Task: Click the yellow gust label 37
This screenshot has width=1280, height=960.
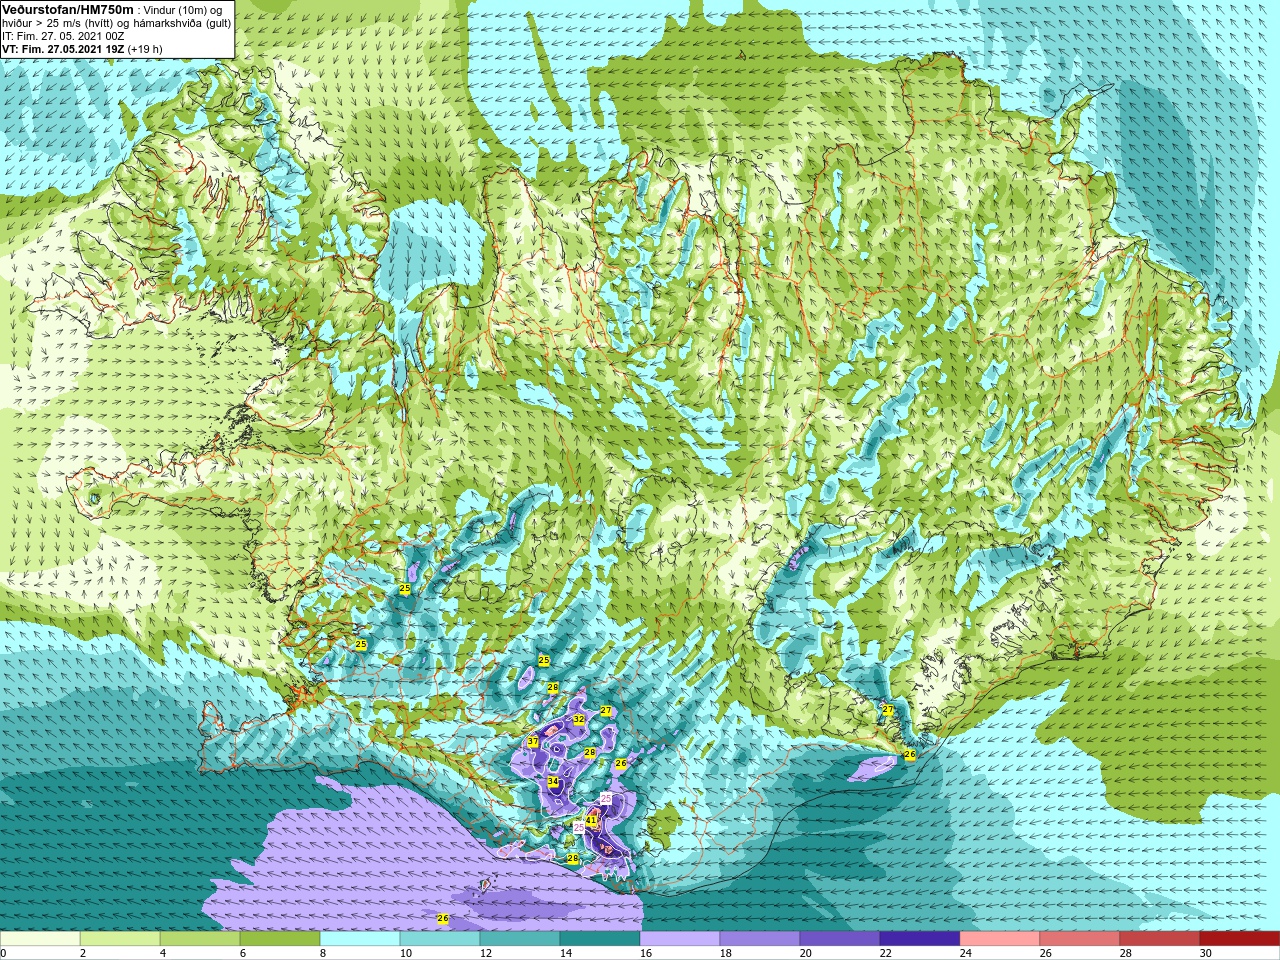Action: pos(533,742)
